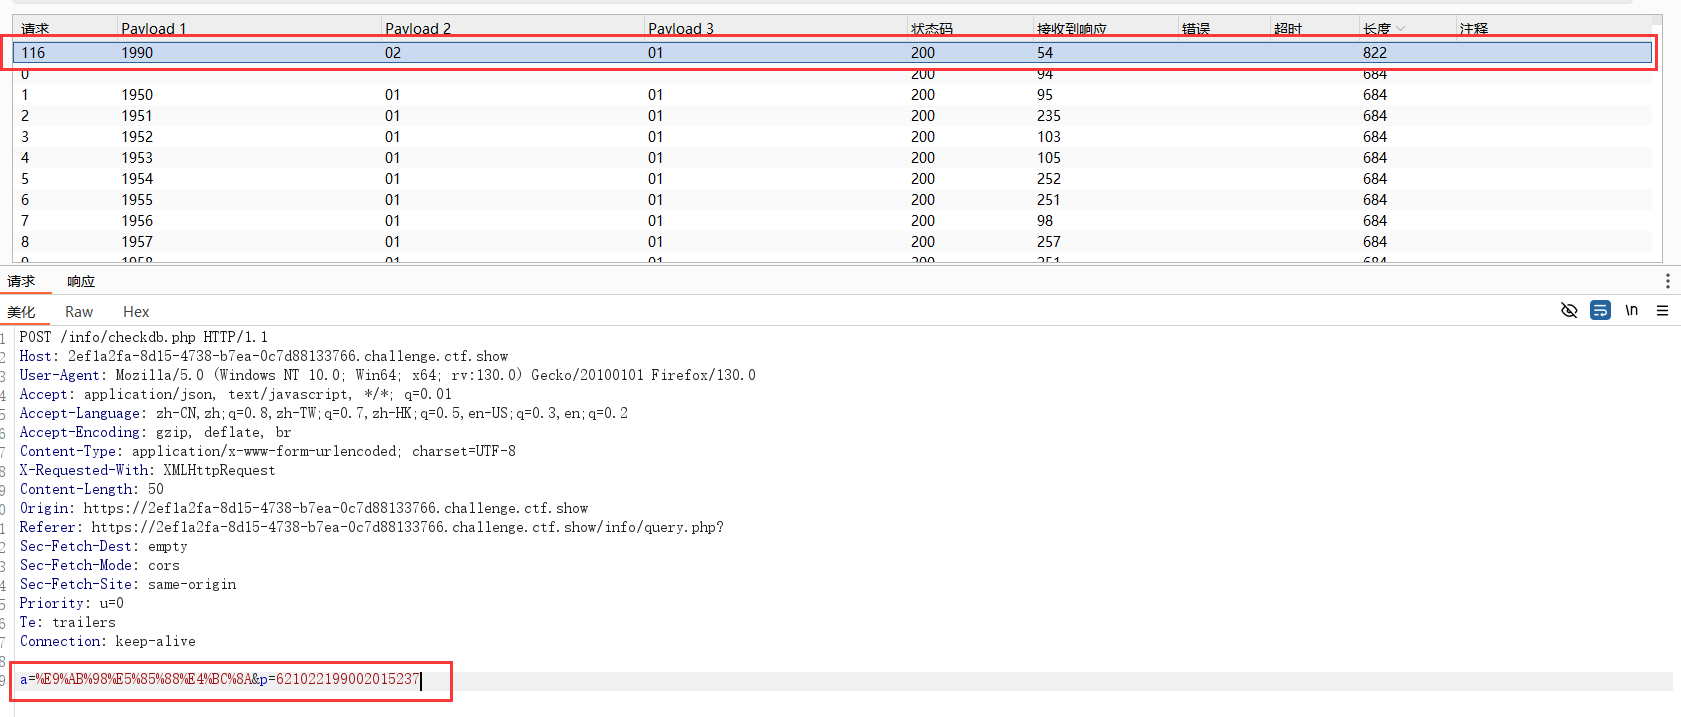Select the Hex view tab
The image size is (1681, 717).
tap(136, 312)
